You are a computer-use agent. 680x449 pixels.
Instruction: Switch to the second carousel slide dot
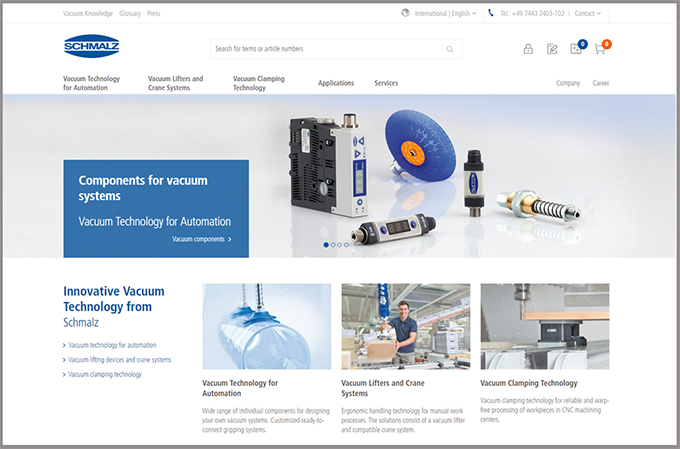(x=332, y=244)
